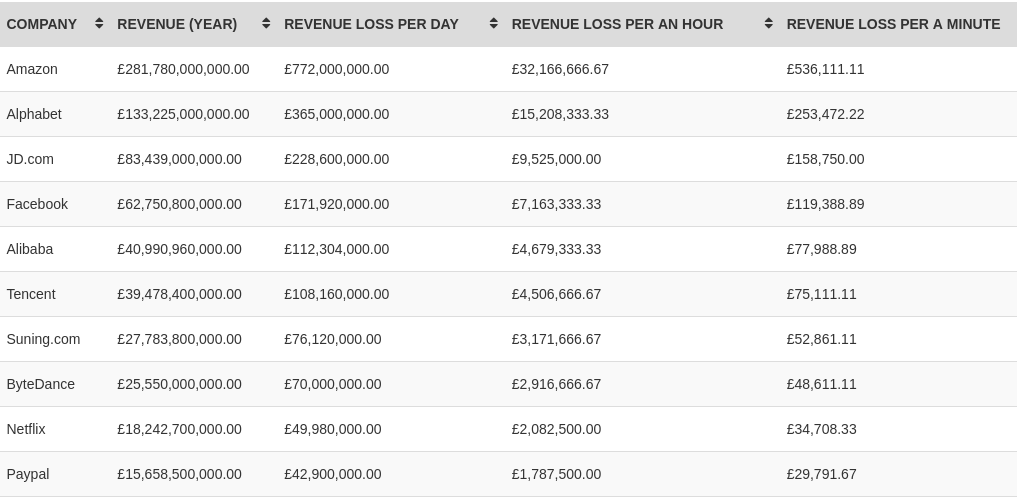Click the Revenue Loss Per Day header label
Screen dimensions: 1017x499
[371, 24]
